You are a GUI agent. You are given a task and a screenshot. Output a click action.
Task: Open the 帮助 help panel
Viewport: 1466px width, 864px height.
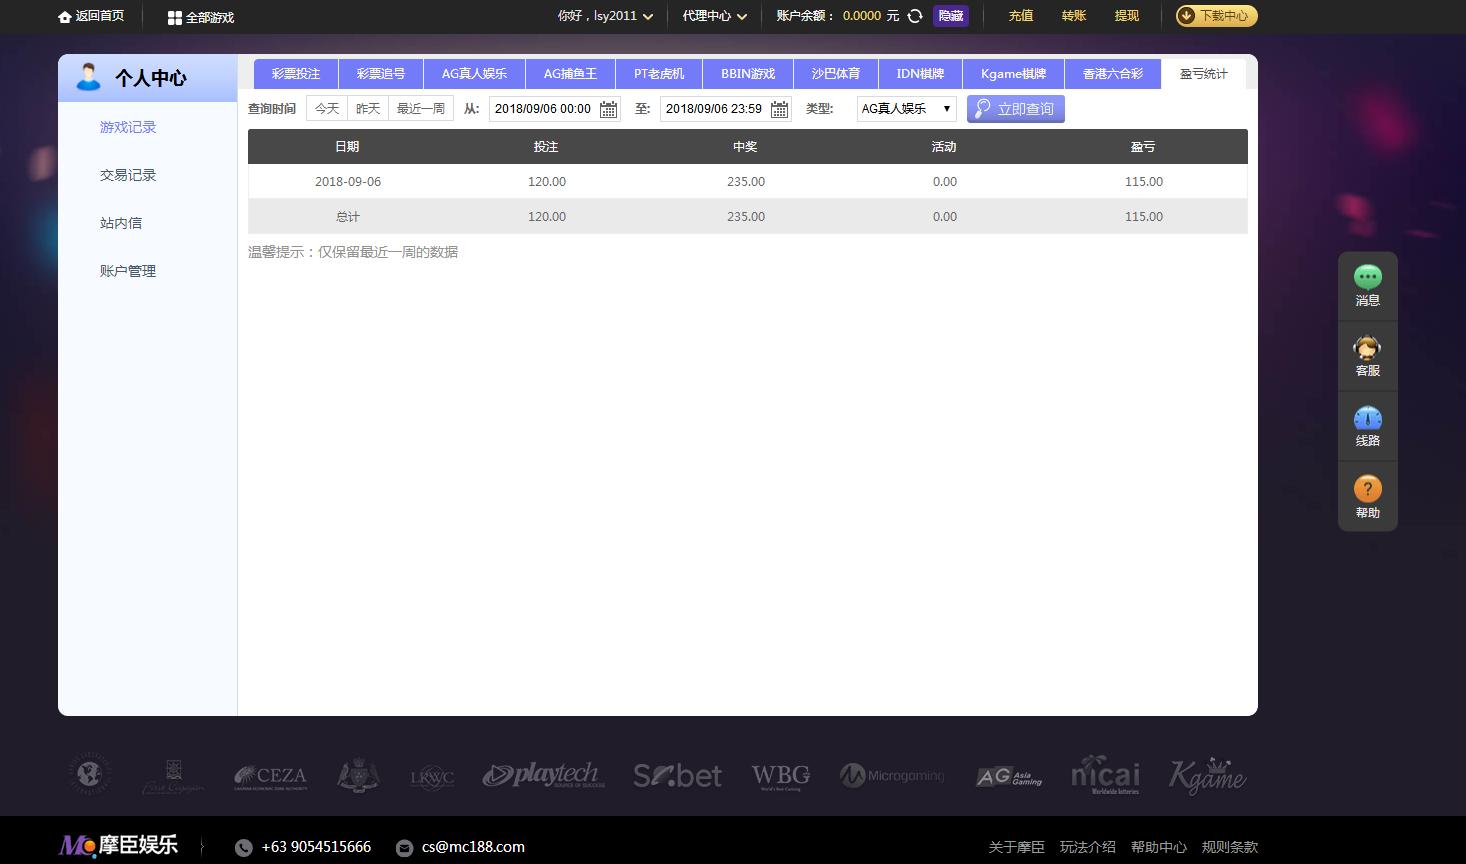(x=1367, y=495)
